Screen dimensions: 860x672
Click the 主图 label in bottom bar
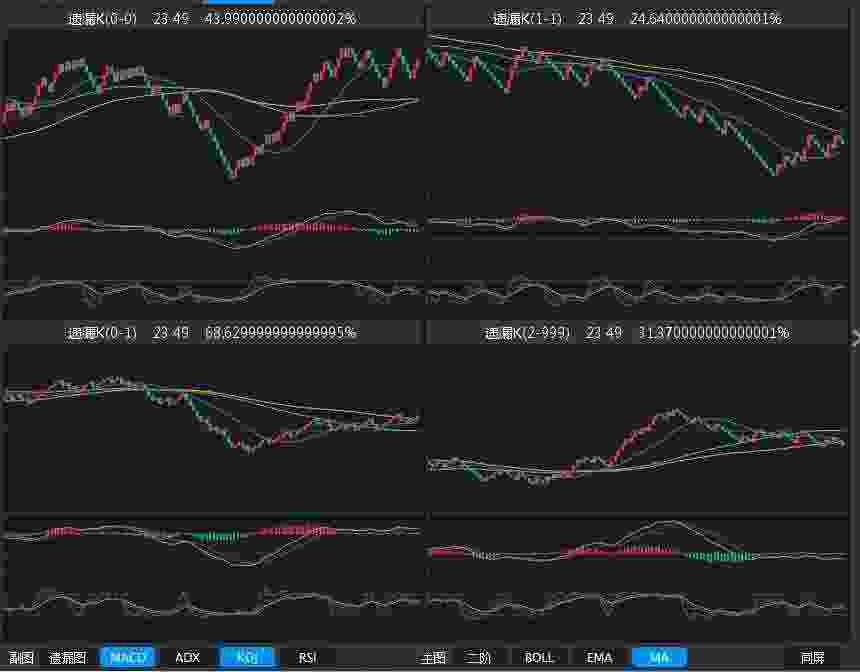point(433,657)
